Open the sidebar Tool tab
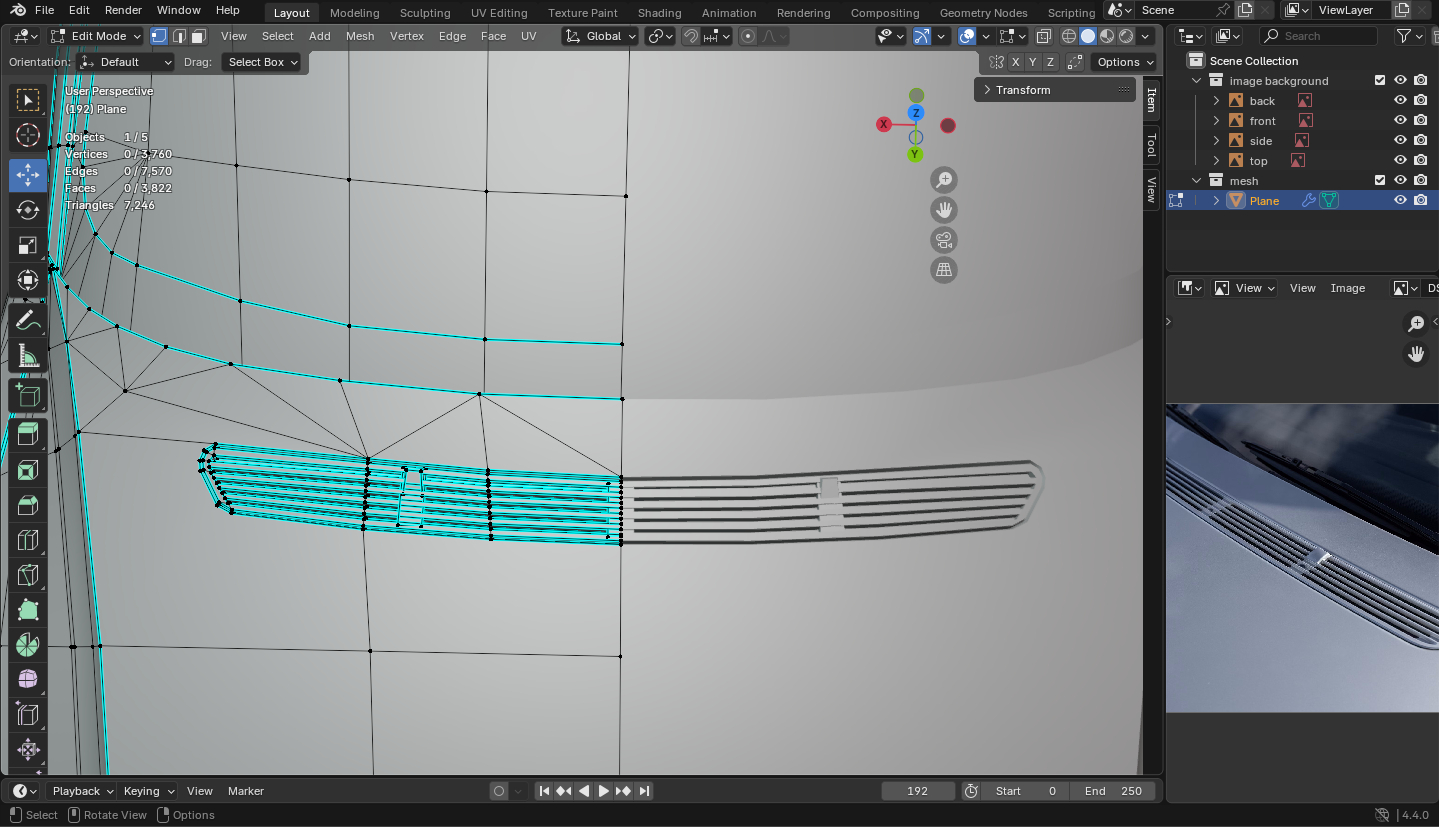 point(1152,145)
